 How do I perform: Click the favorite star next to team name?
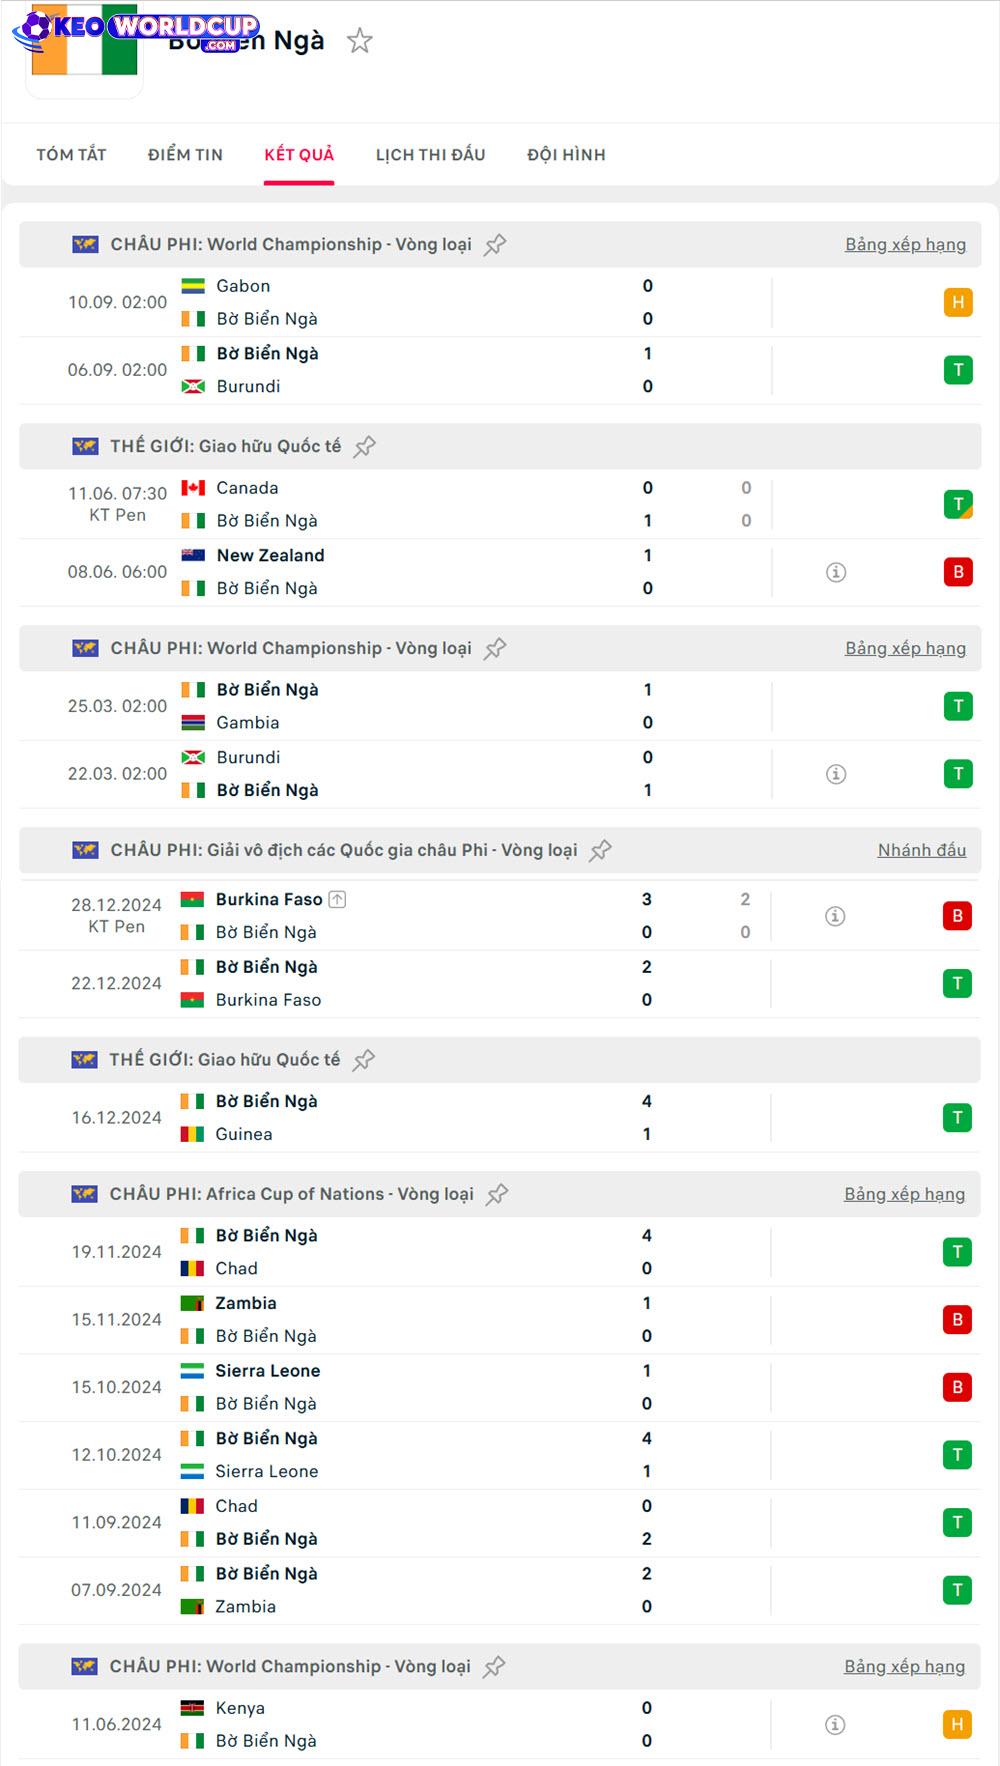coord(359,41)
